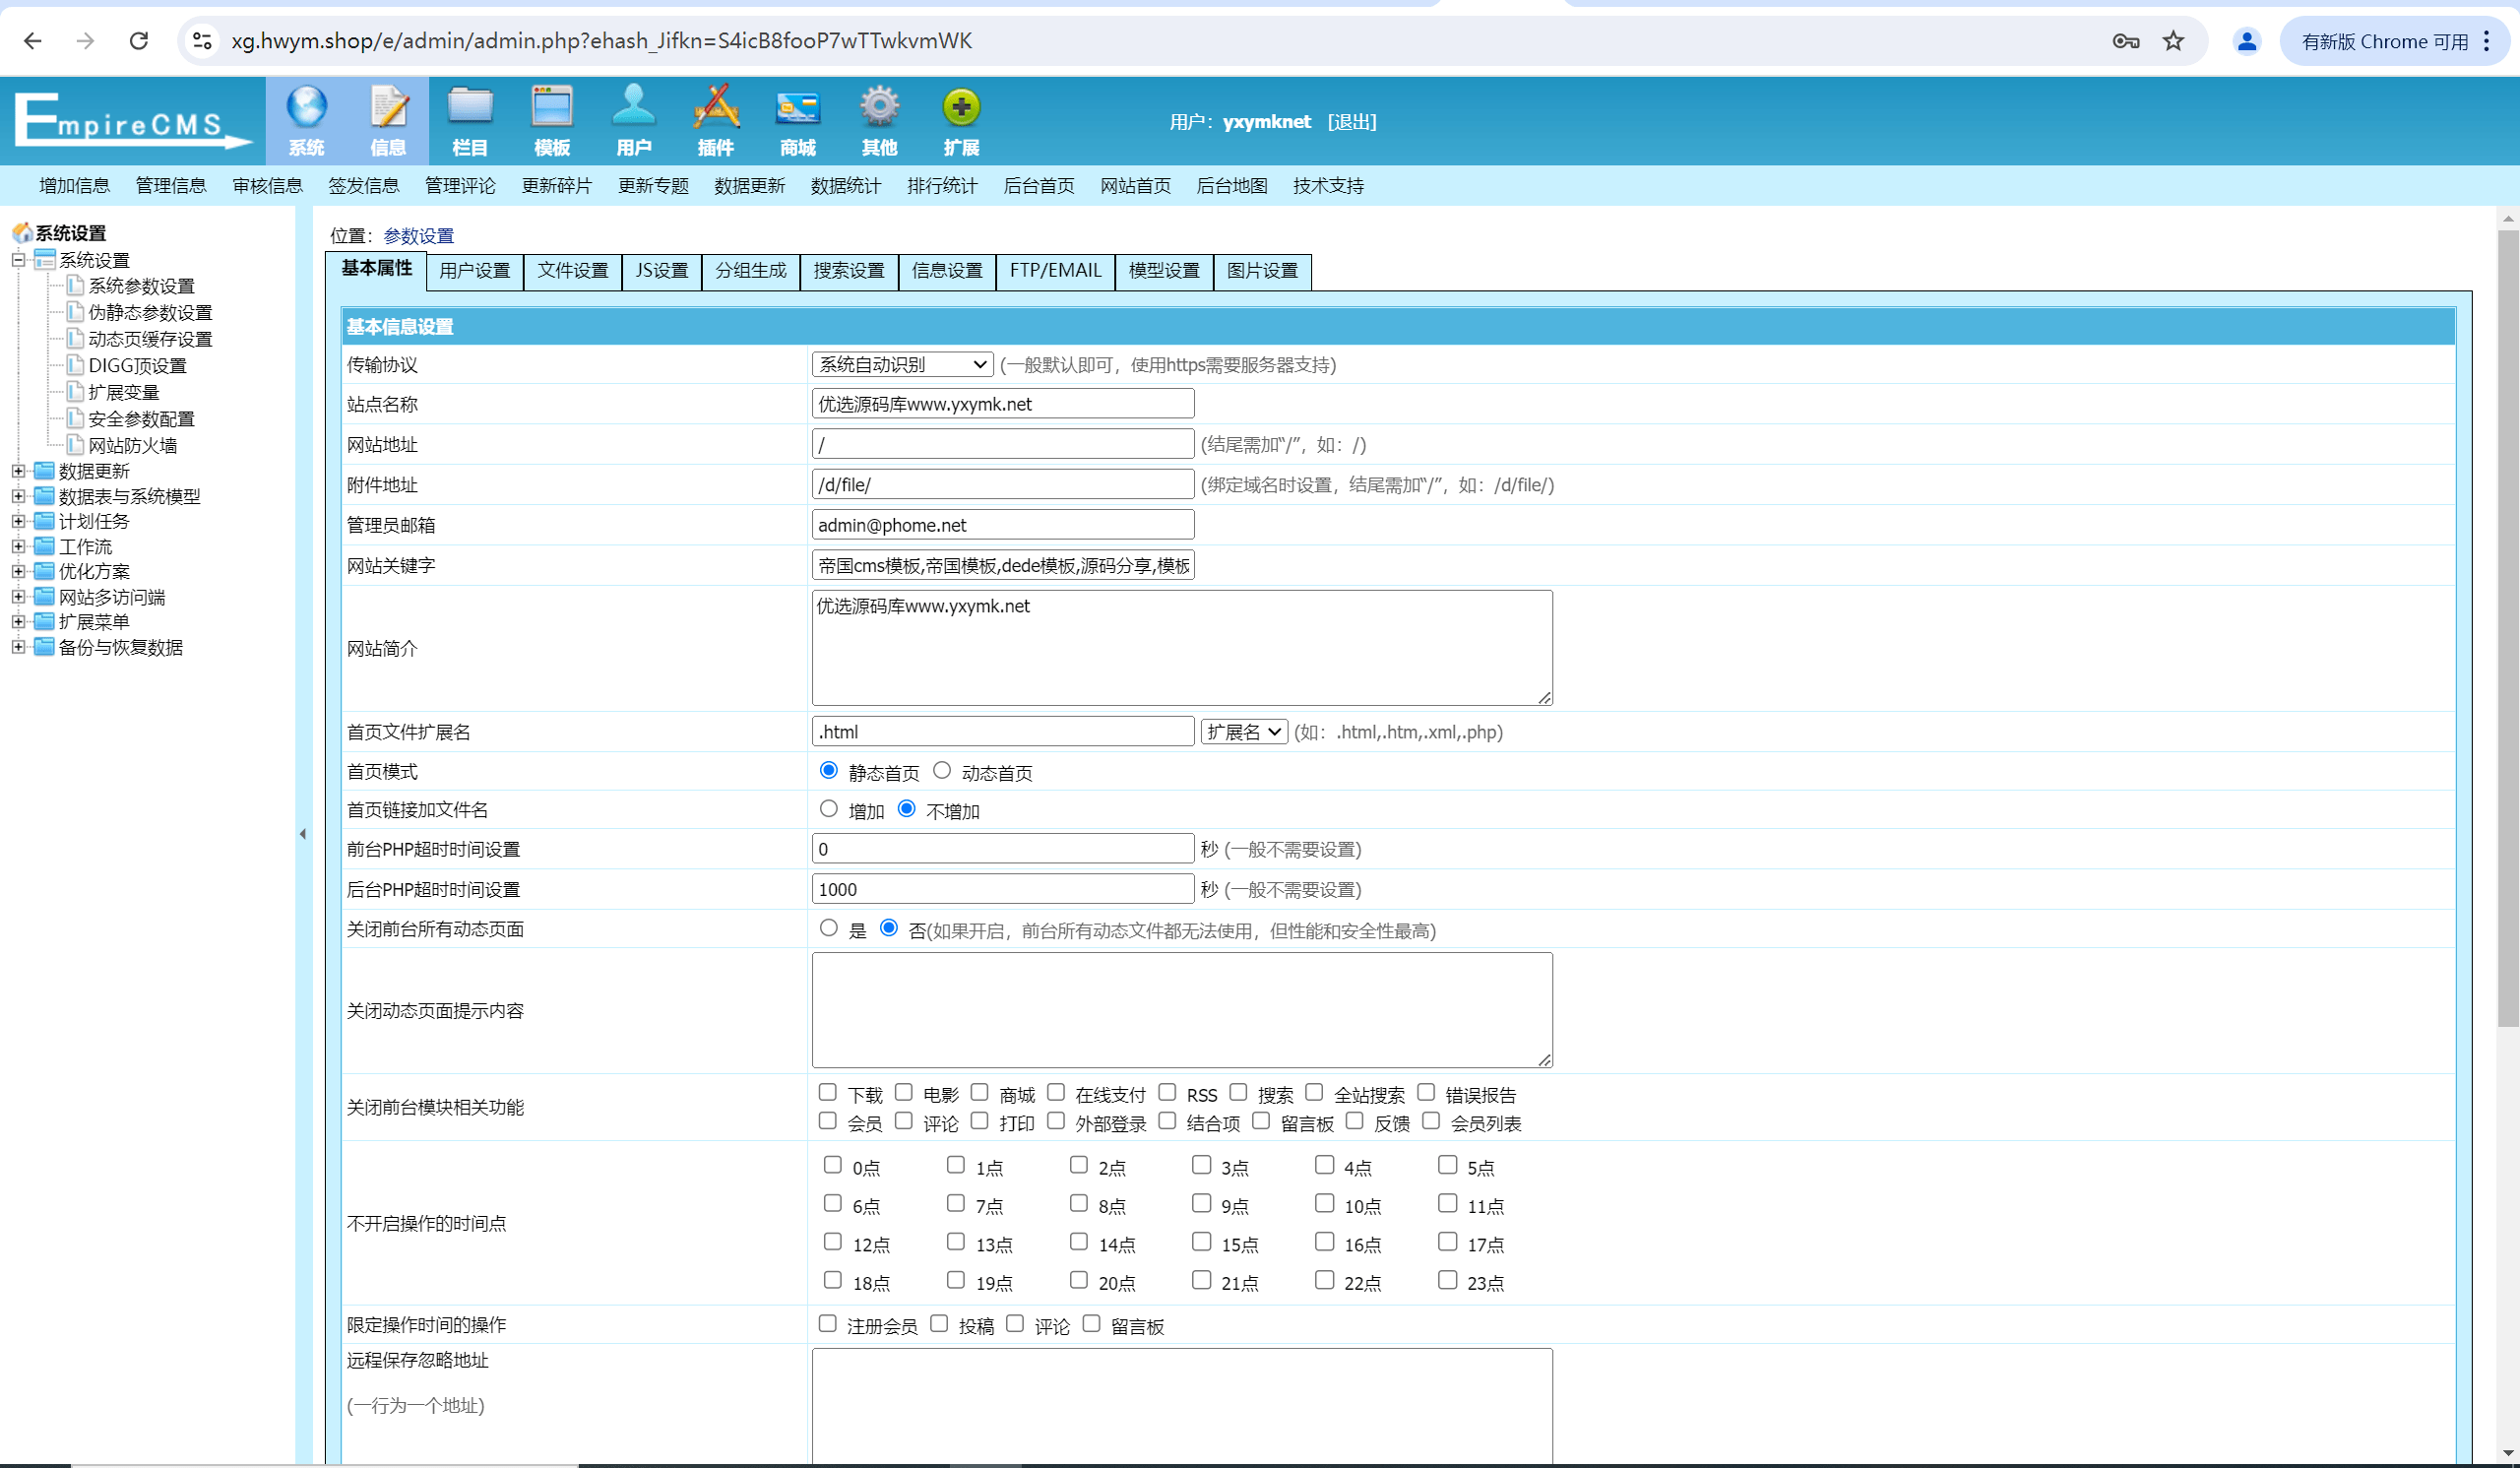Collapse the left sidebar with arrow handle
This screenshot has width=2520, height=1468.
[303, 834]
